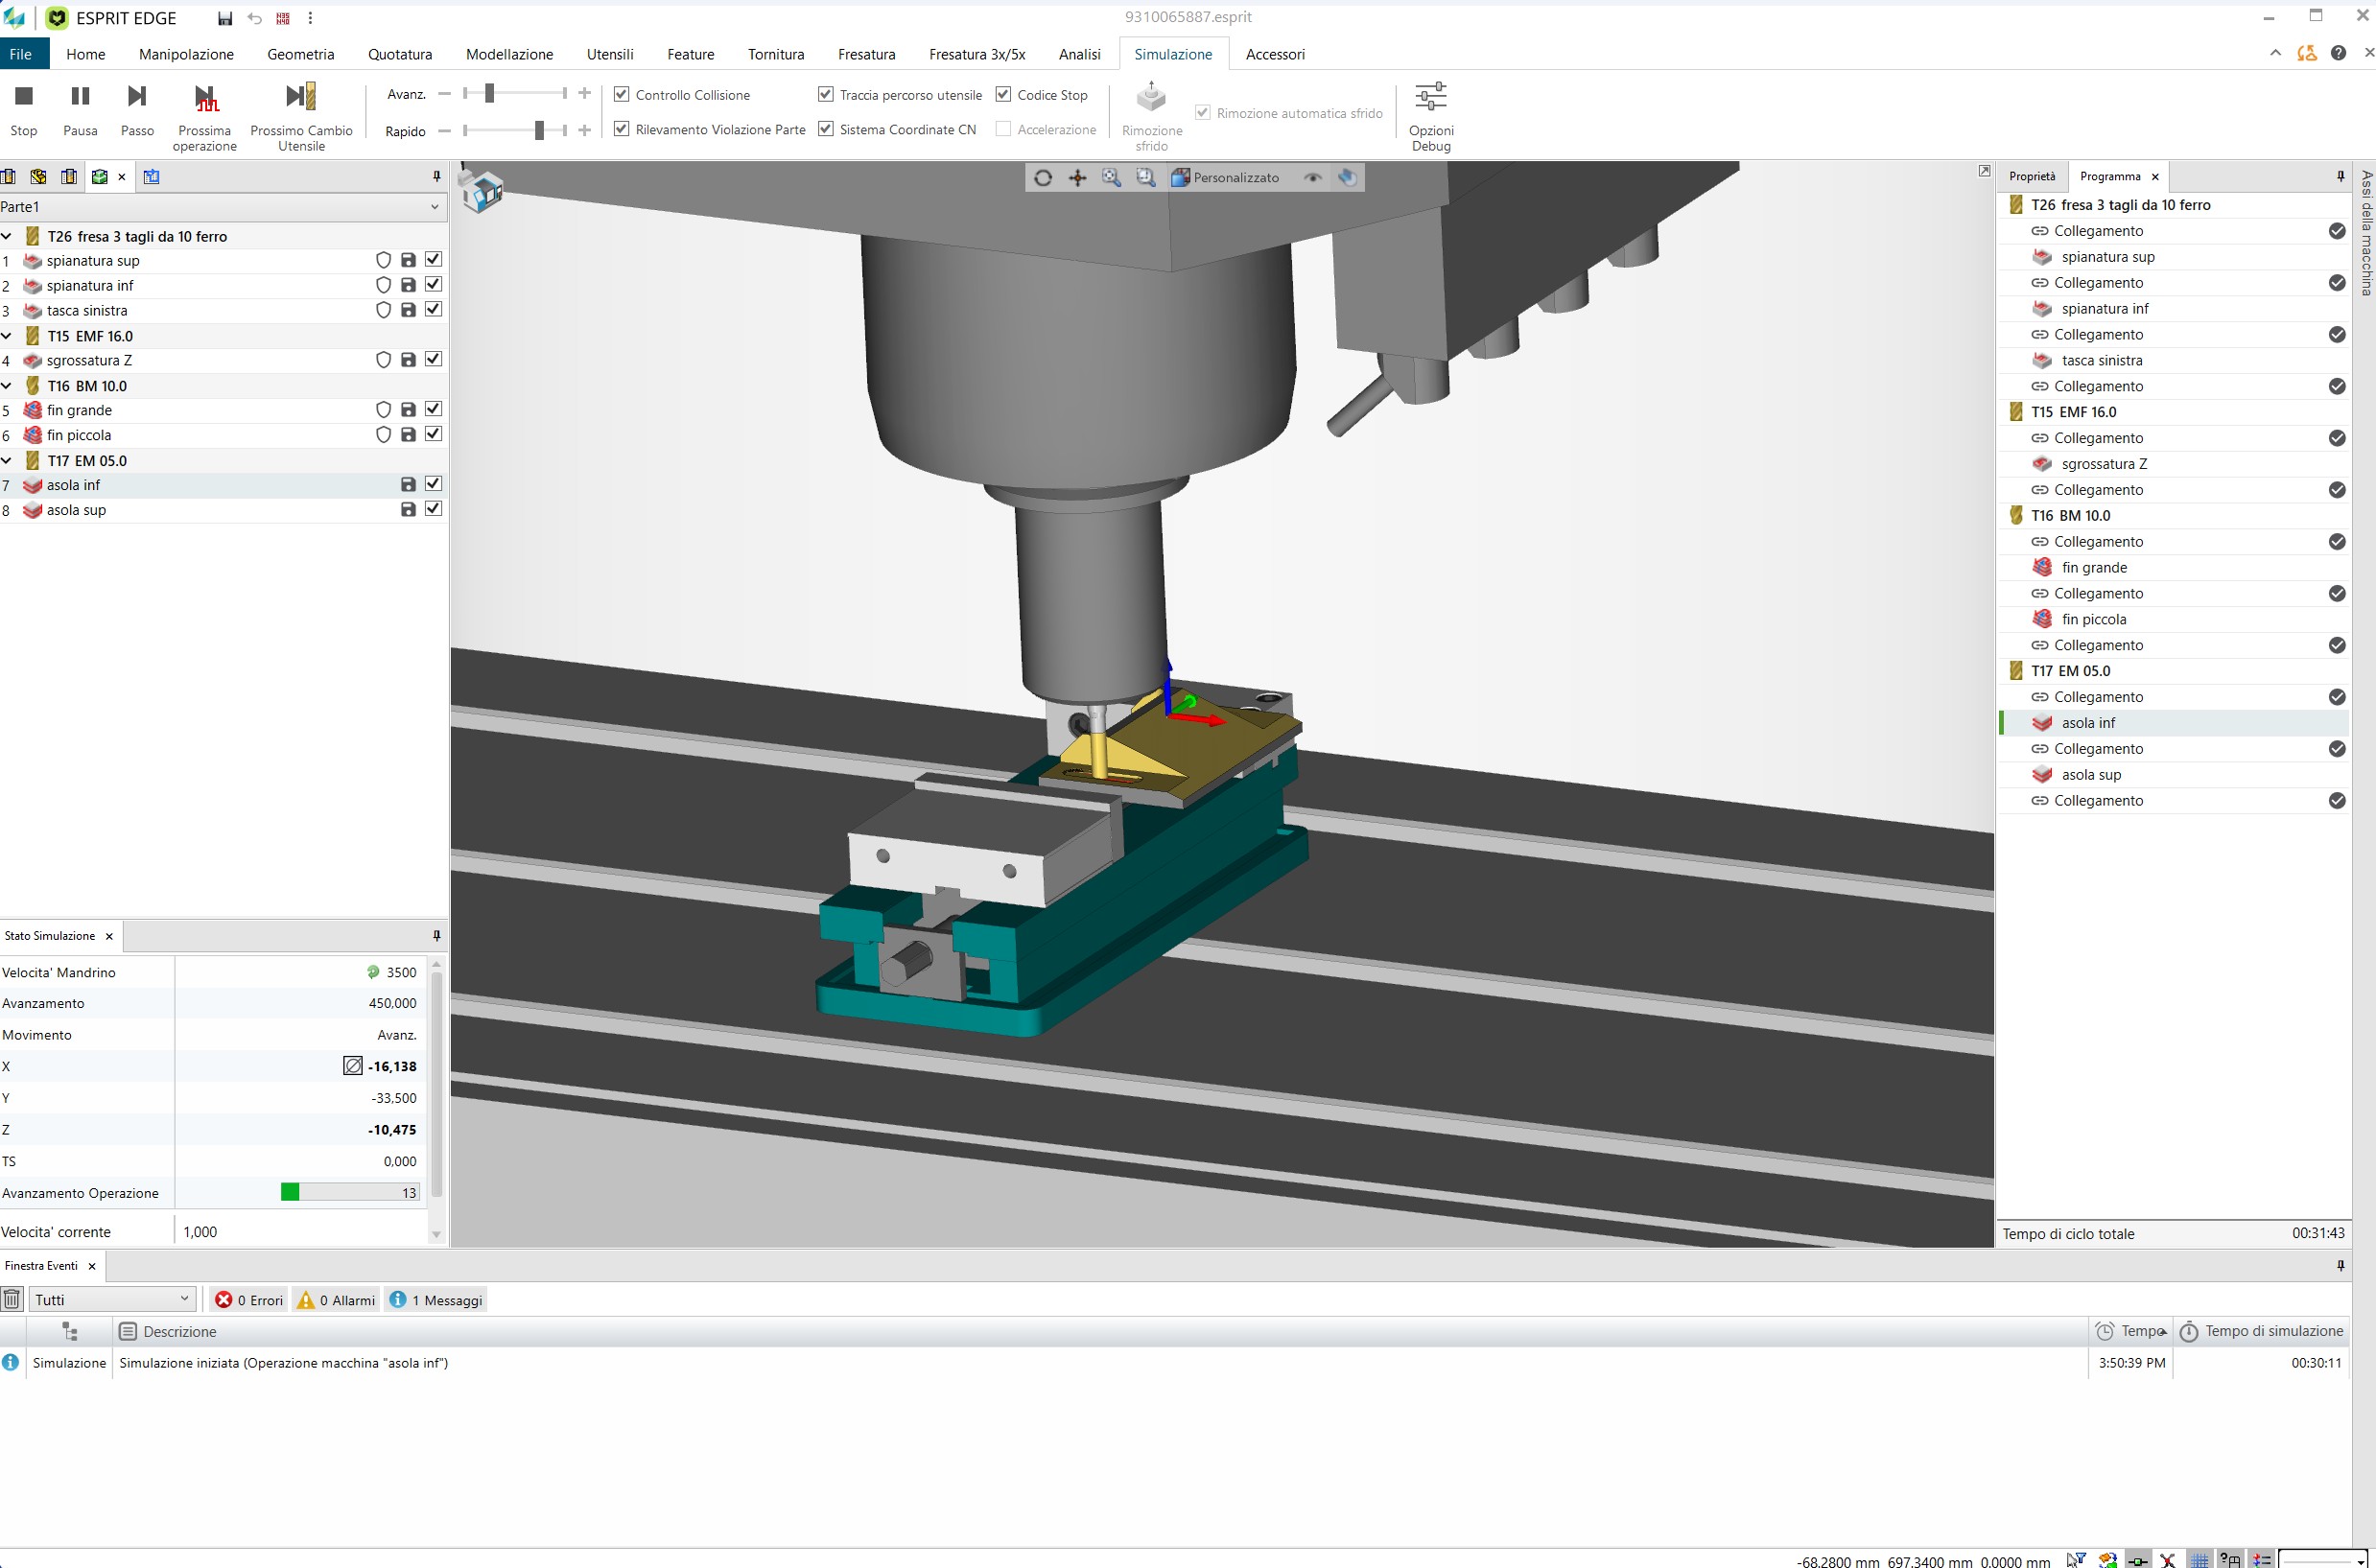Screen dimensions: 2376x1568
Task: Click the intersection X icon in status bar
Action: [2167, 1560]
